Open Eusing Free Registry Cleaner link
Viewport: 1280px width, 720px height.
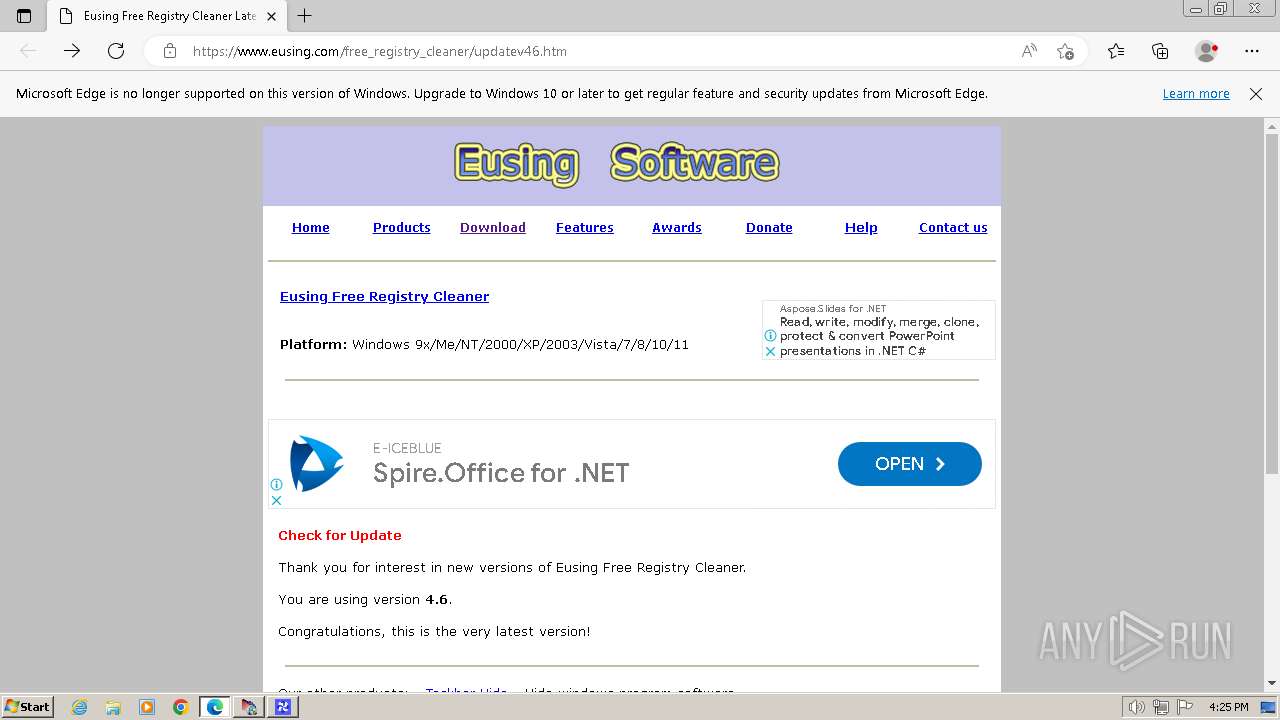click(384, 297)
